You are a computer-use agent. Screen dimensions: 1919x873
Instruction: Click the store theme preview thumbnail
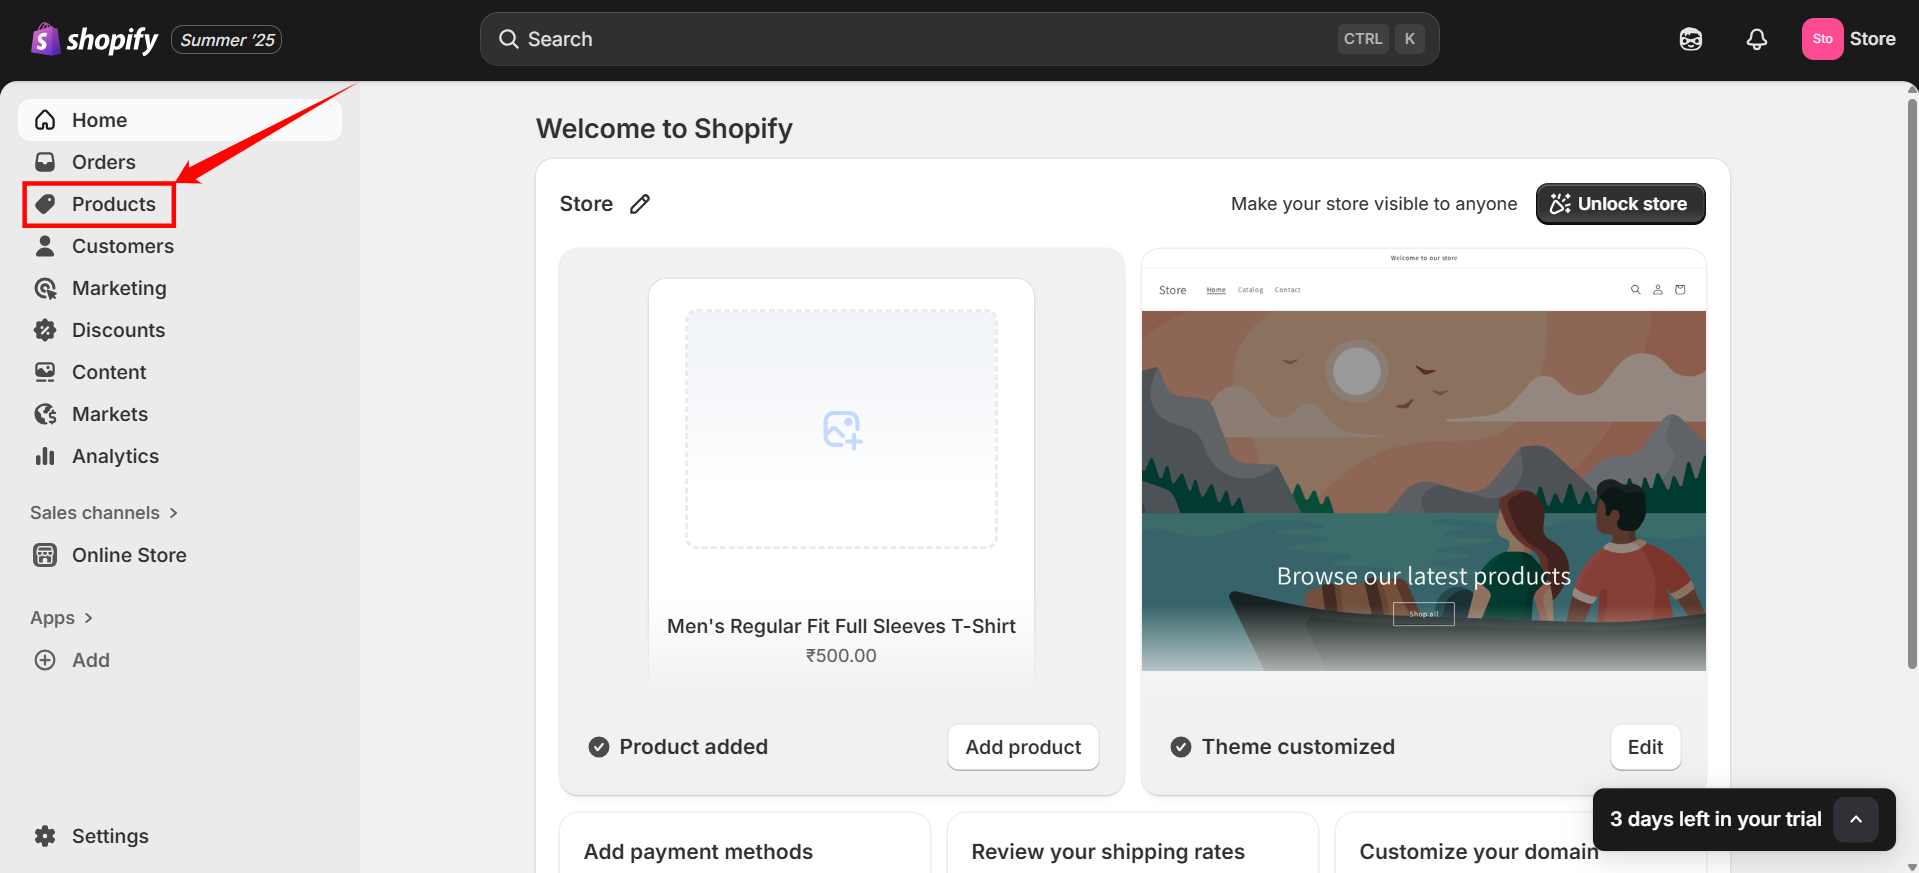[1424, 460]
